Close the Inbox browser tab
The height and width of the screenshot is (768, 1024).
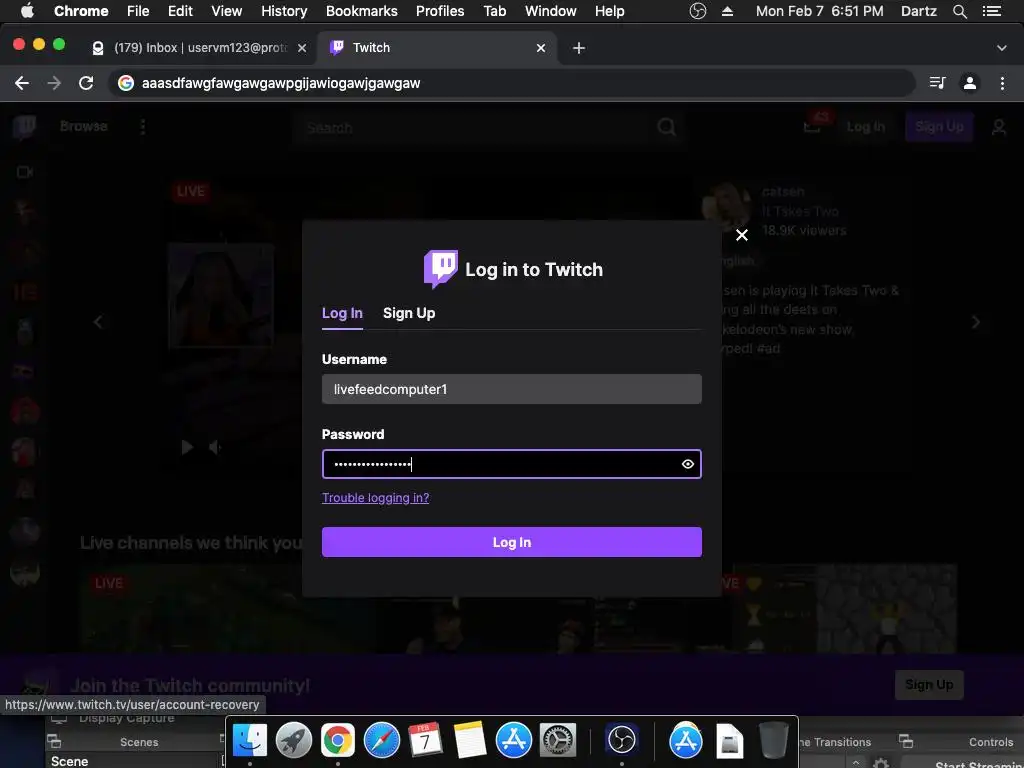[302, 48]
